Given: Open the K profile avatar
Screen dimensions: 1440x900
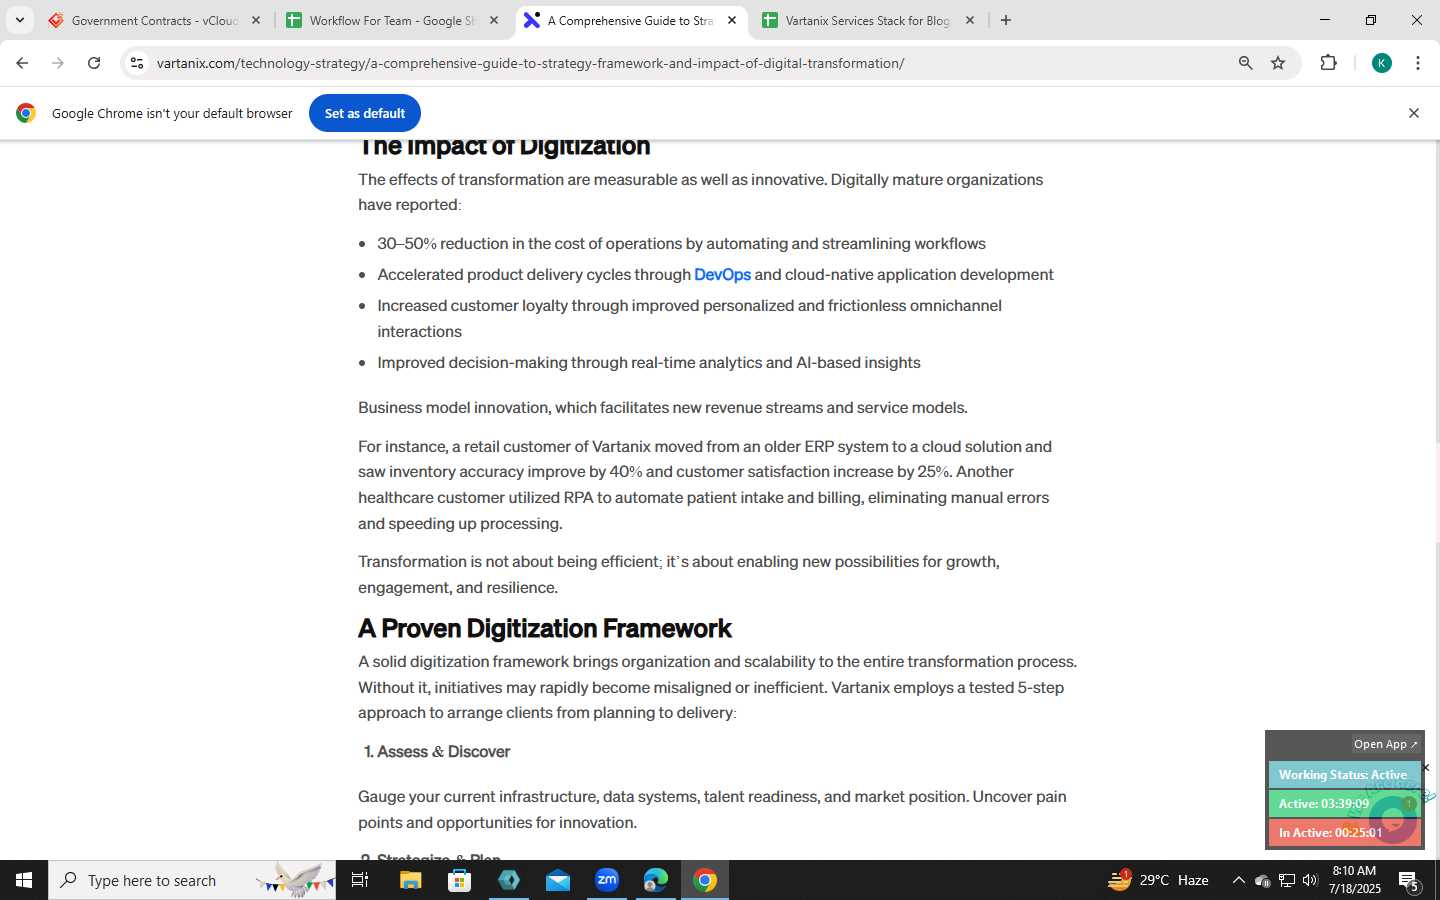Looking at the screenshot, I should pos(1382,63).
